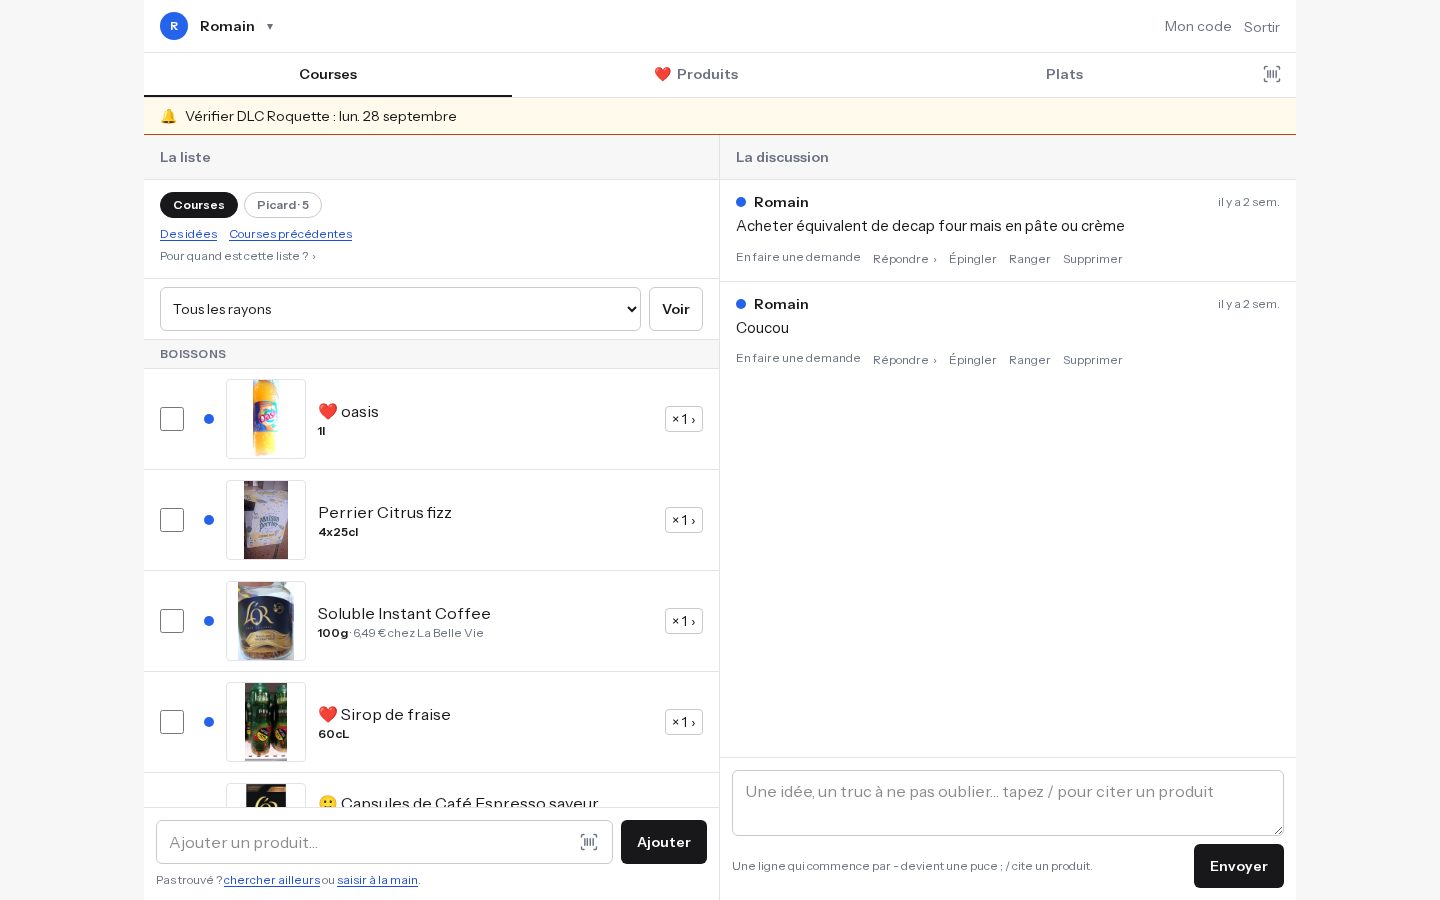The height and width of the screenshot is (900, 1440).
Task: Tick the Perrier Citrus fizz checkbox
Action: pyautogui.click(x=172, y=520)
